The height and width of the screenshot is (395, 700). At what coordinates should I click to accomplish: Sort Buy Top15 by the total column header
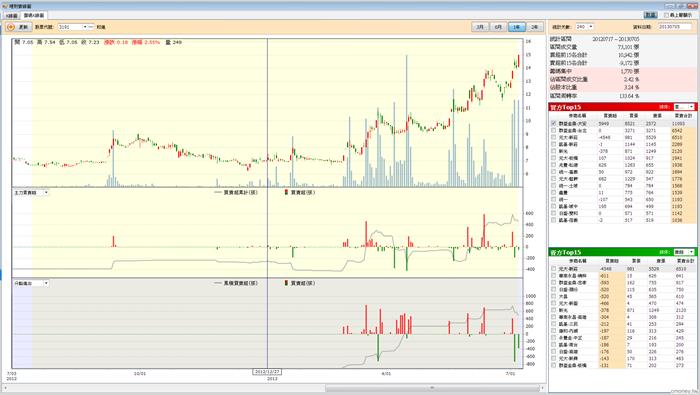[683, 116]
